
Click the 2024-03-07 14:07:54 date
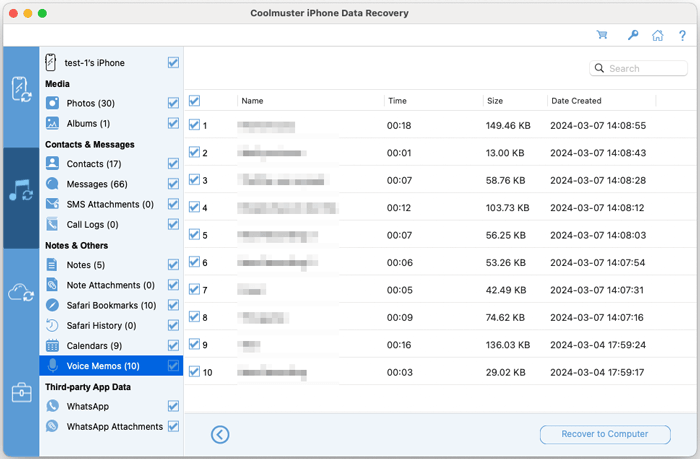click(597, 263)
